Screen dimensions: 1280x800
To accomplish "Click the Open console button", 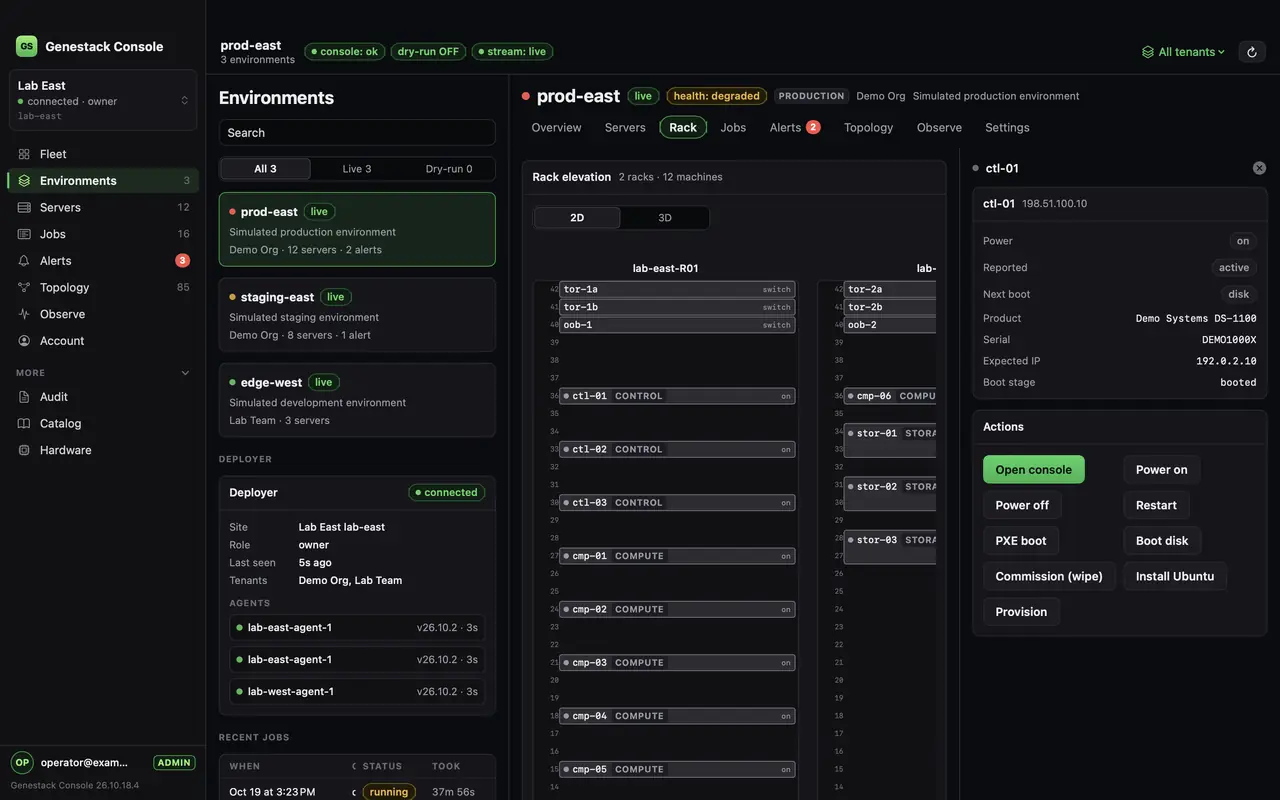I will (x=1033, y=470).
